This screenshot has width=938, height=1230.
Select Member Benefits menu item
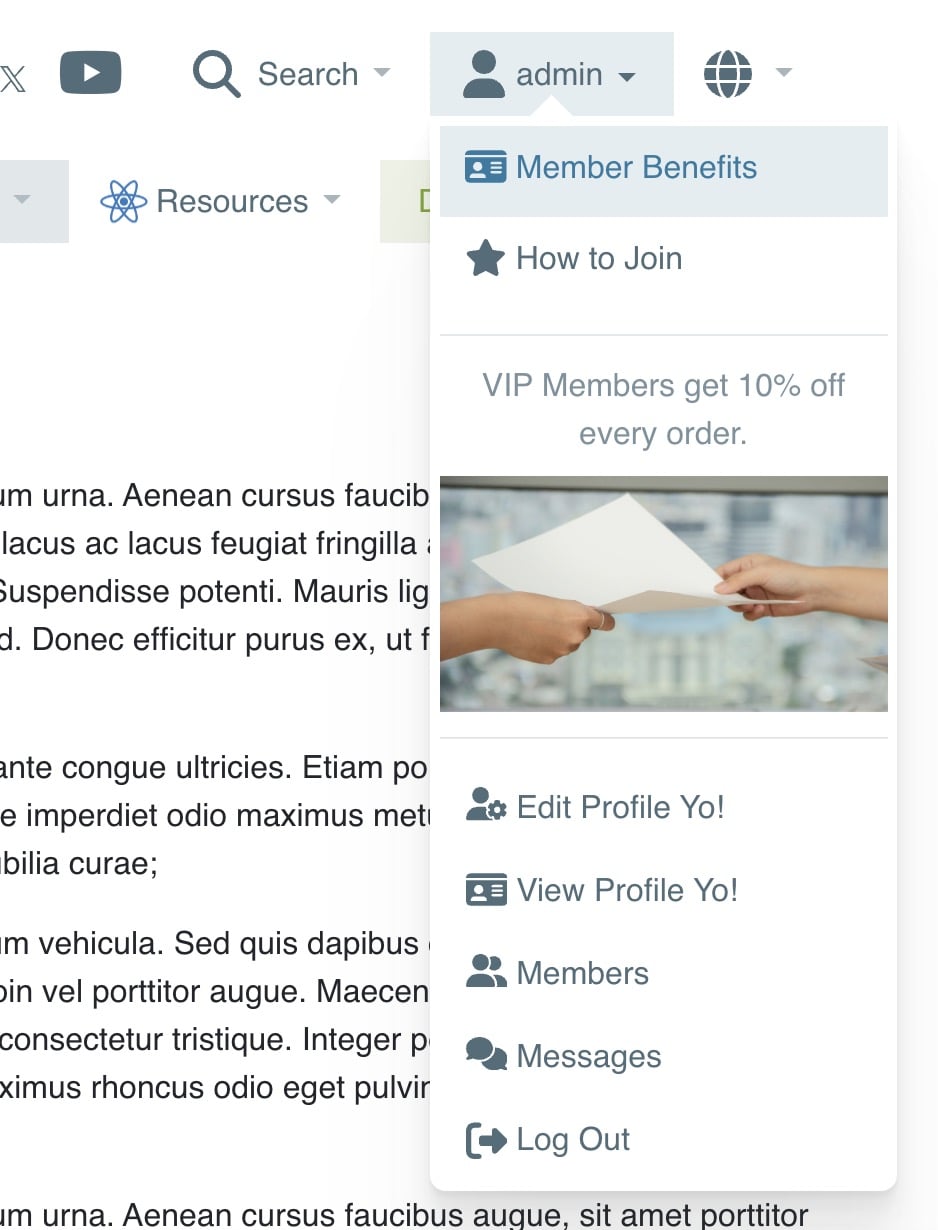636,167
